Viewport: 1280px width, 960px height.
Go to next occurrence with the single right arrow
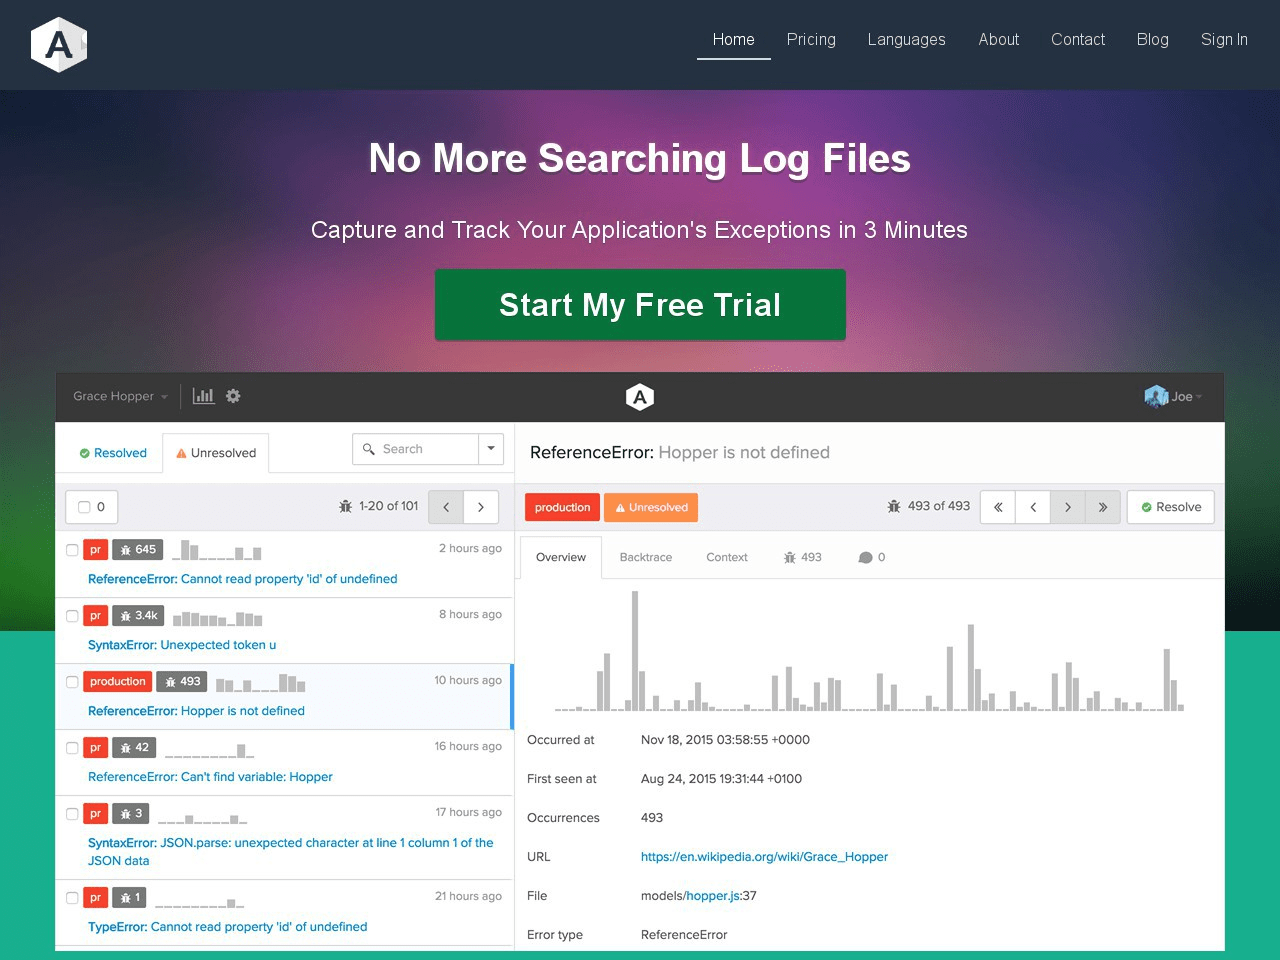click(x=1067, y=507)
